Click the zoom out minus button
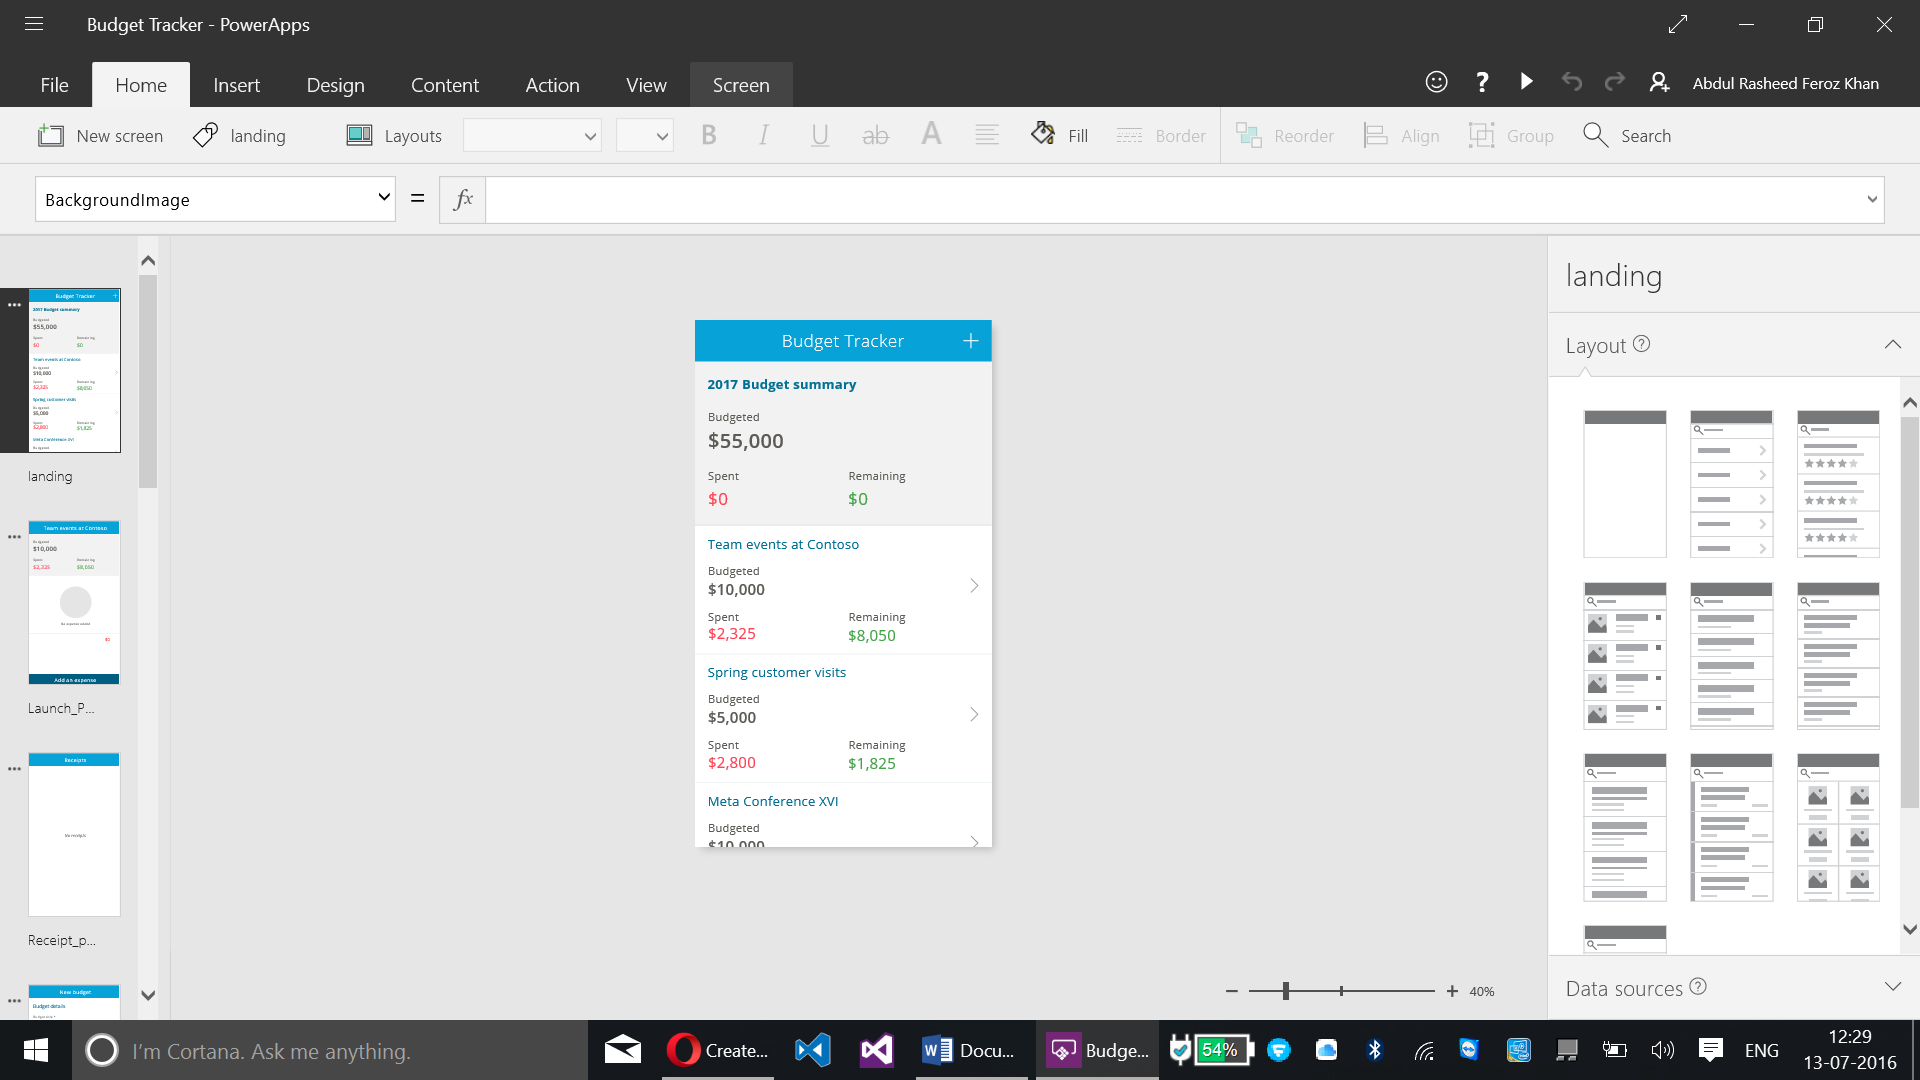Image resolution: width=1920 pixels, height=1080 pixels. point(1232,991)
